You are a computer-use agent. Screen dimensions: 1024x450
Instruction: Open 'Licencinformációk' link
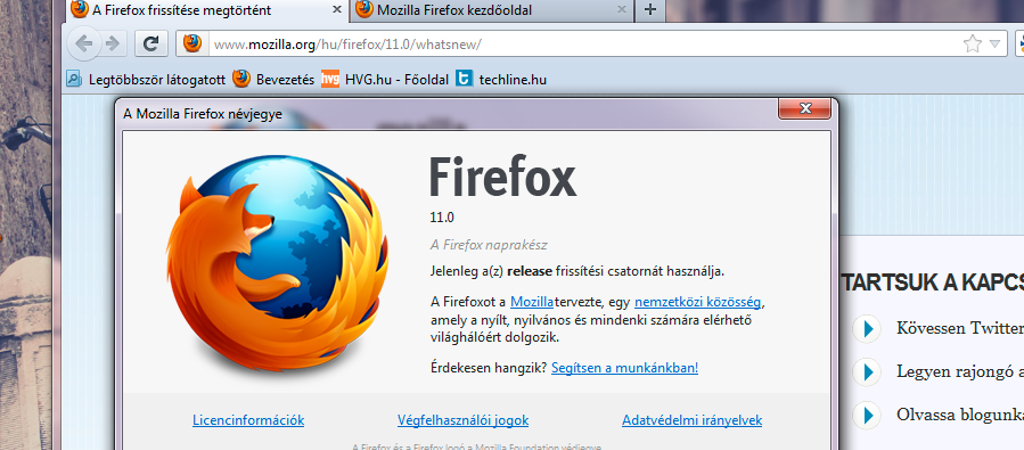tap(248, 420)
